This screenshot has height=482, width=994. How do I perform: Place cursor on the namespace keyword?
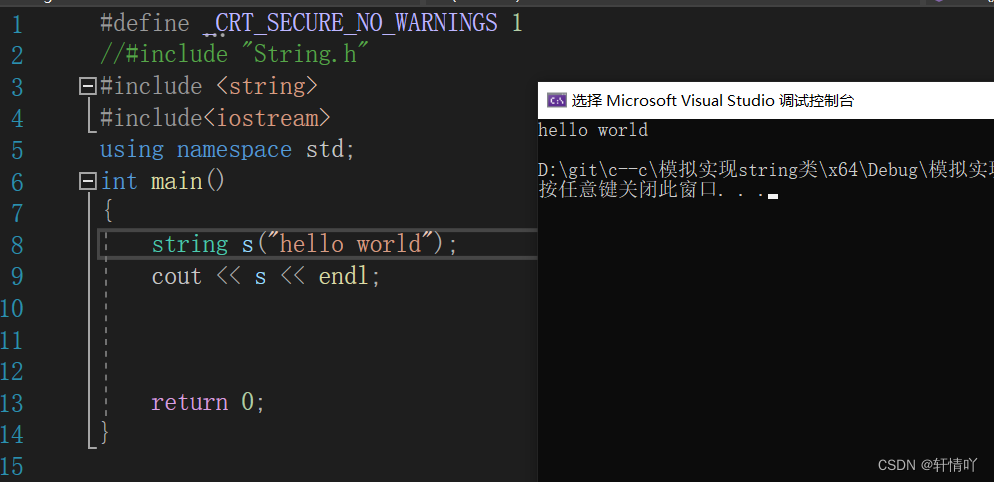pos(234,150)
